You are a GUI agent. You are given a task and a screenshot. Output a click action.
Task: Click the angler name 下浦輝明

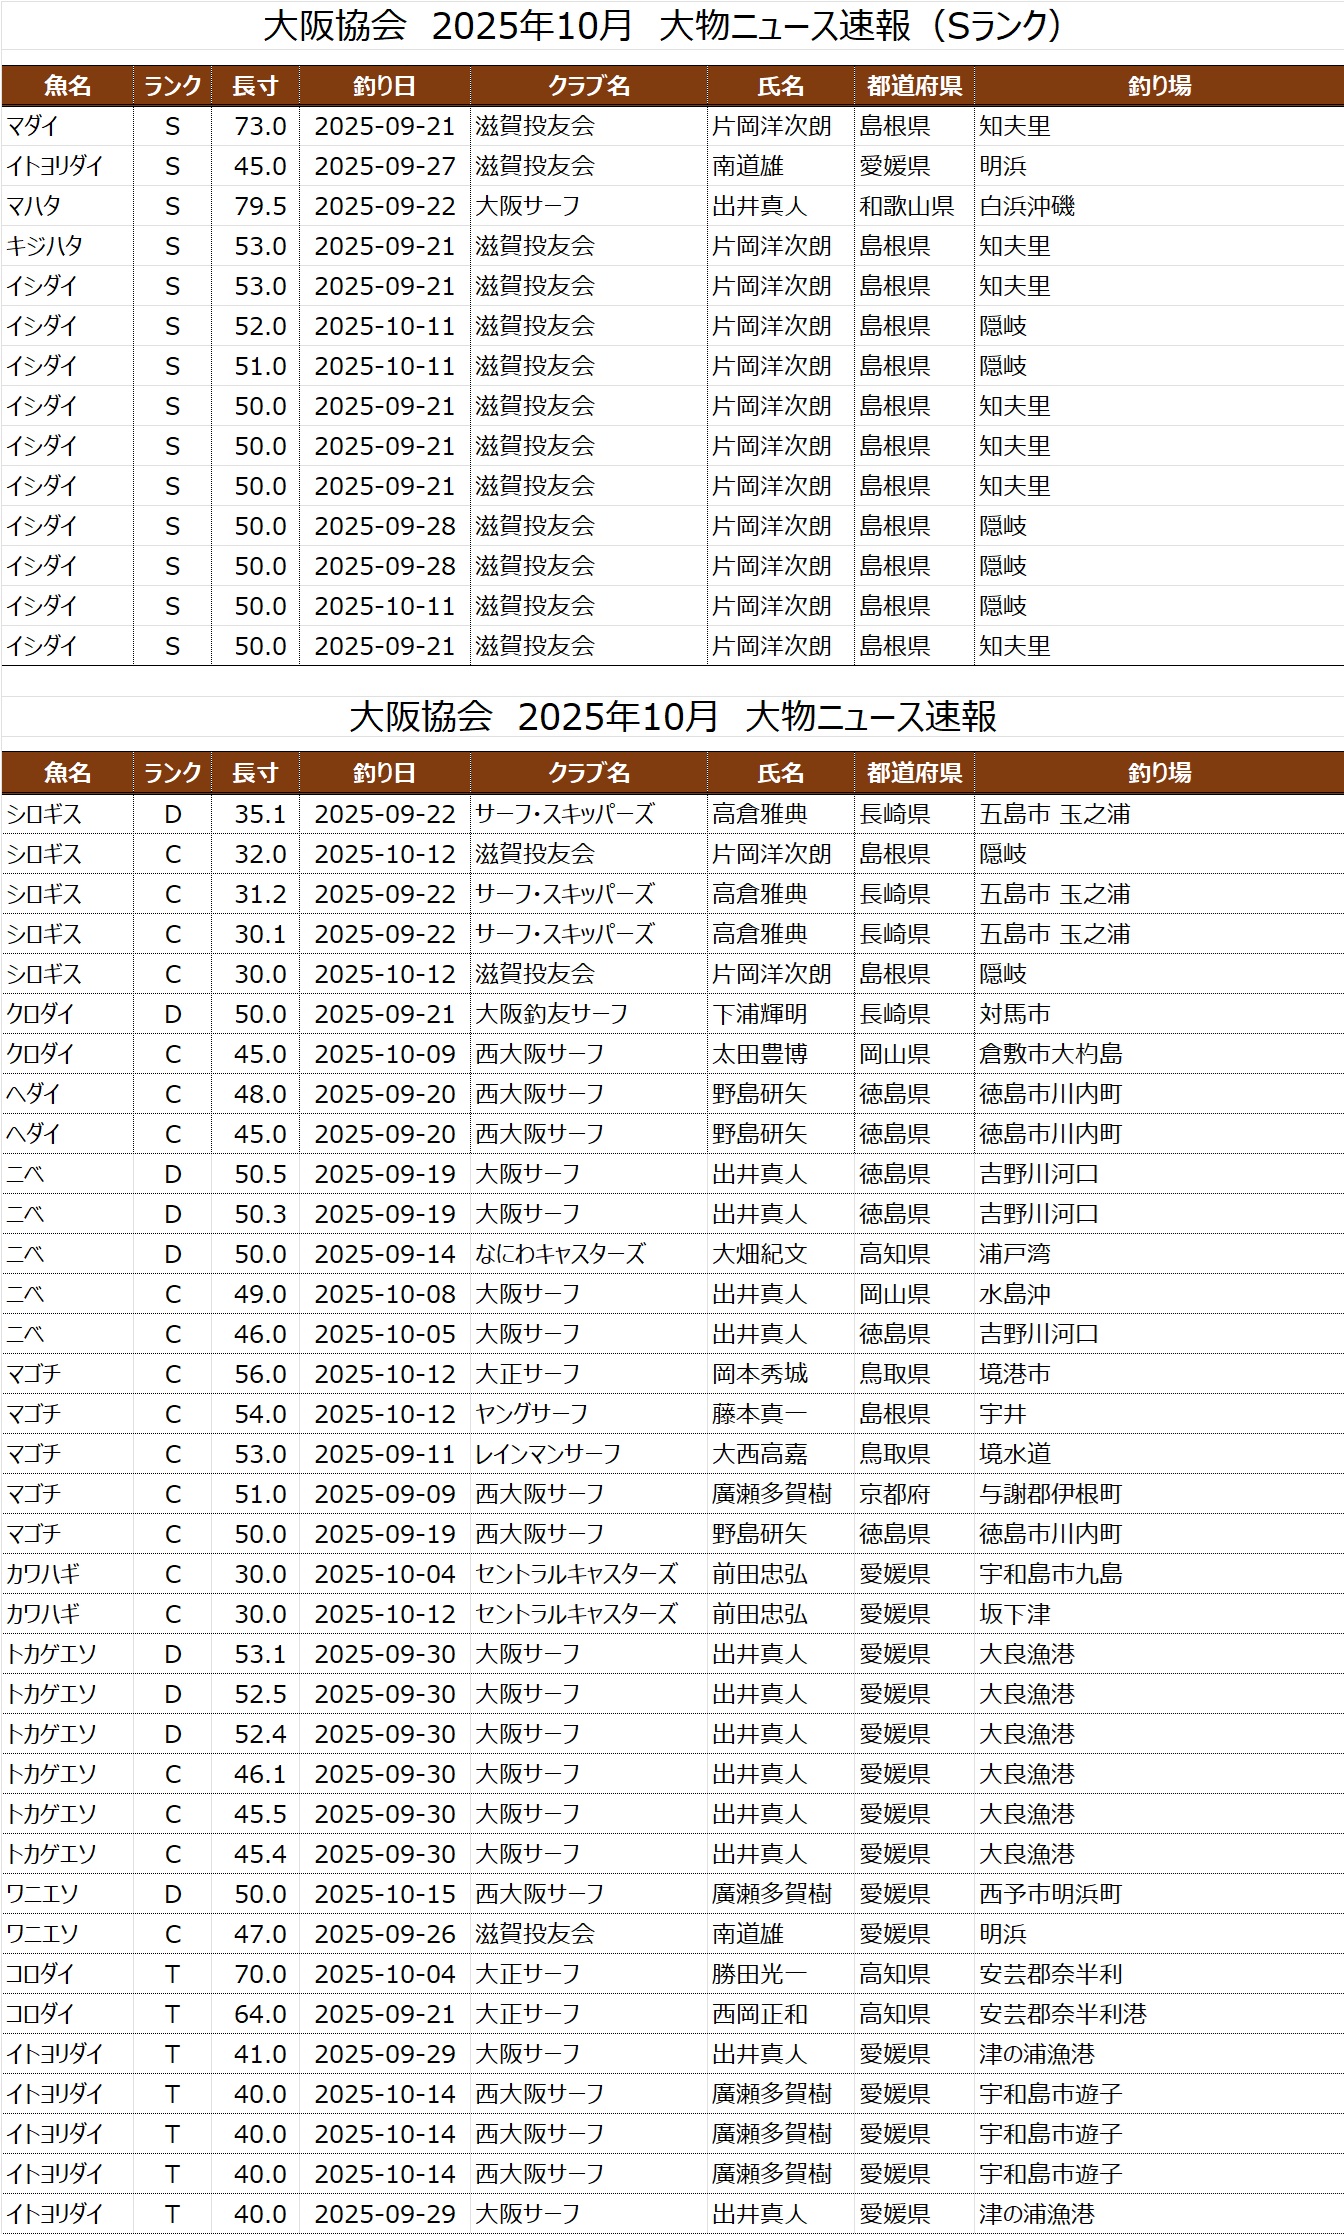pyautogui.click(x=759, y=1014)
